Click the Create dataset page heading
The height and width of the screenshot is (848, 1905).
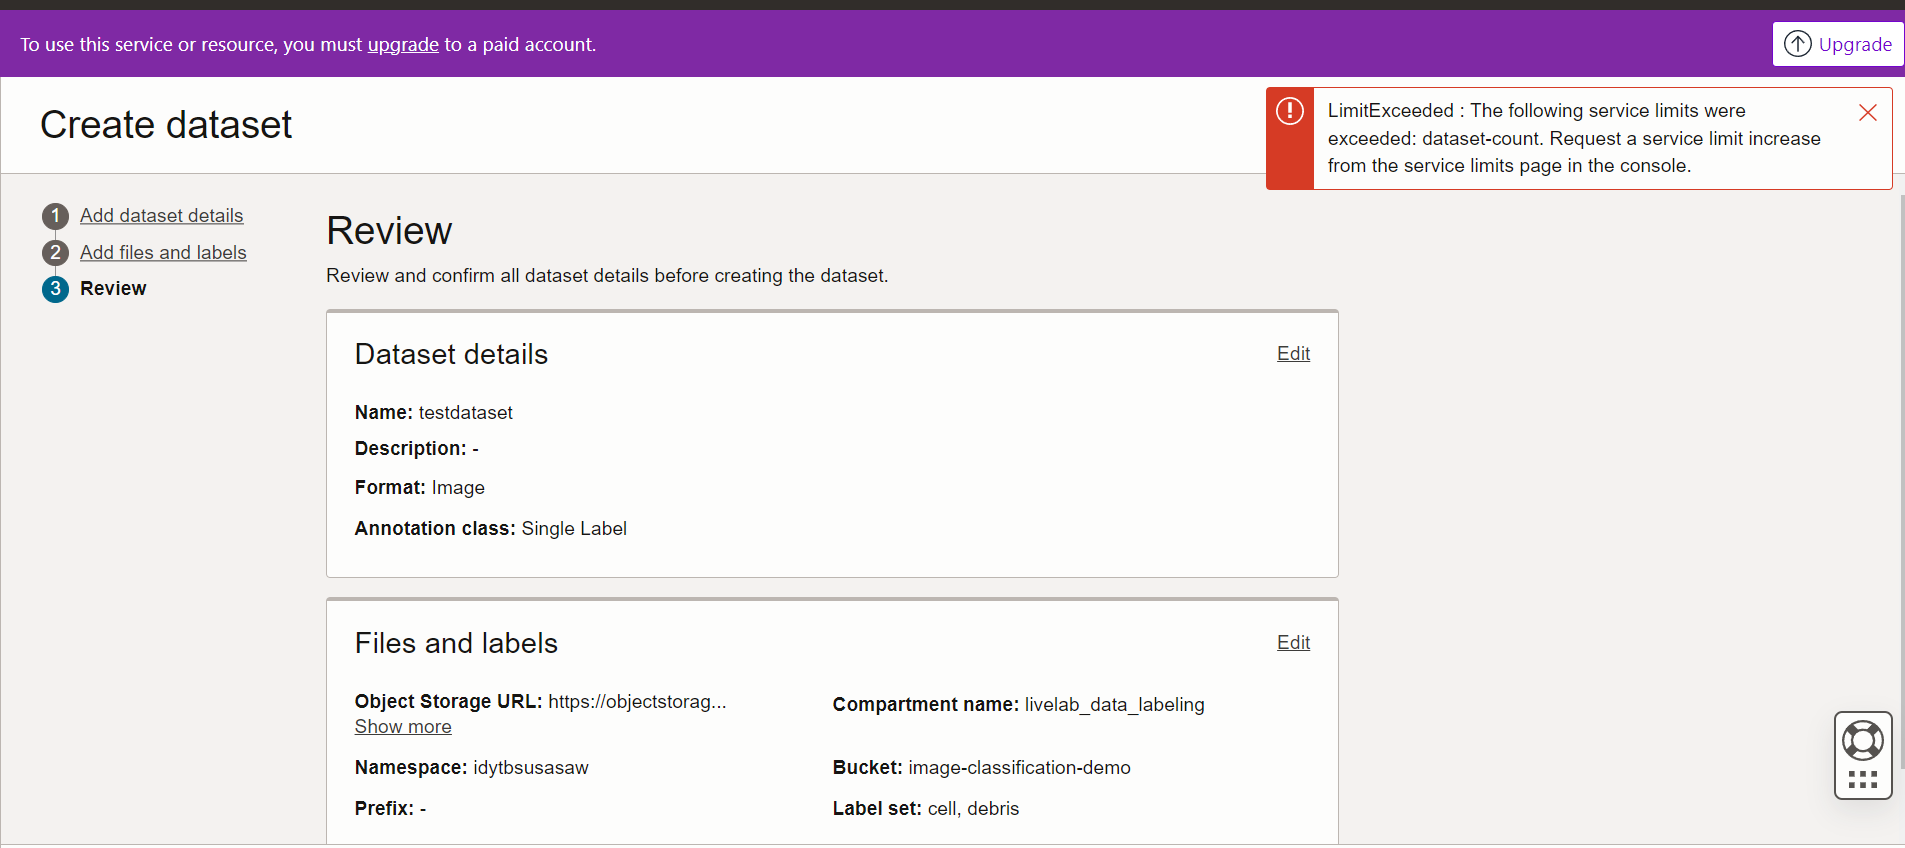(166, 125)
